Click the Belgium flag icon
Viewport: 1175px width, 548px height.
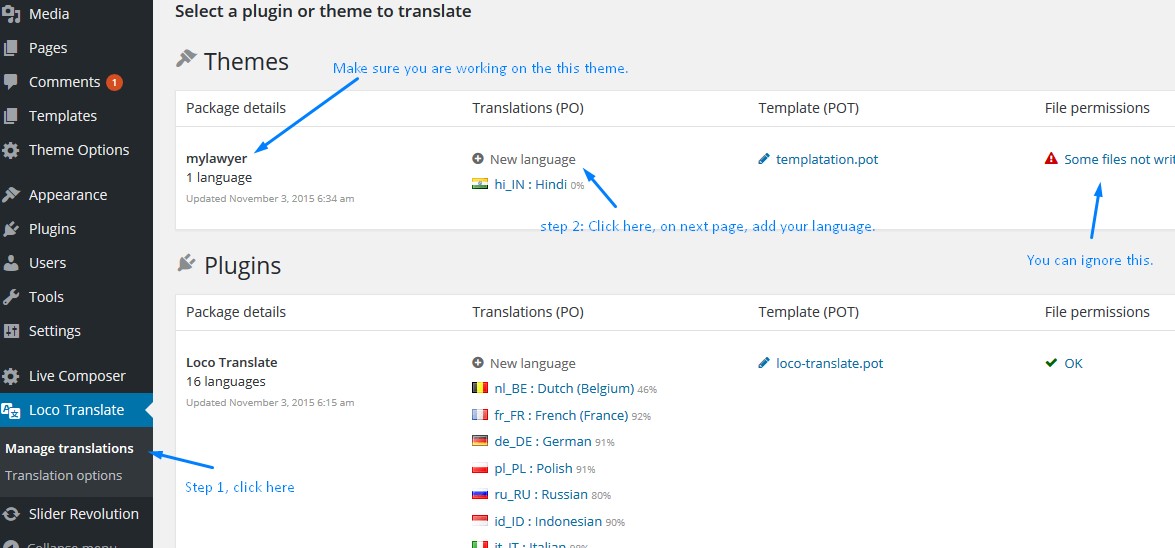coord(480,389)
